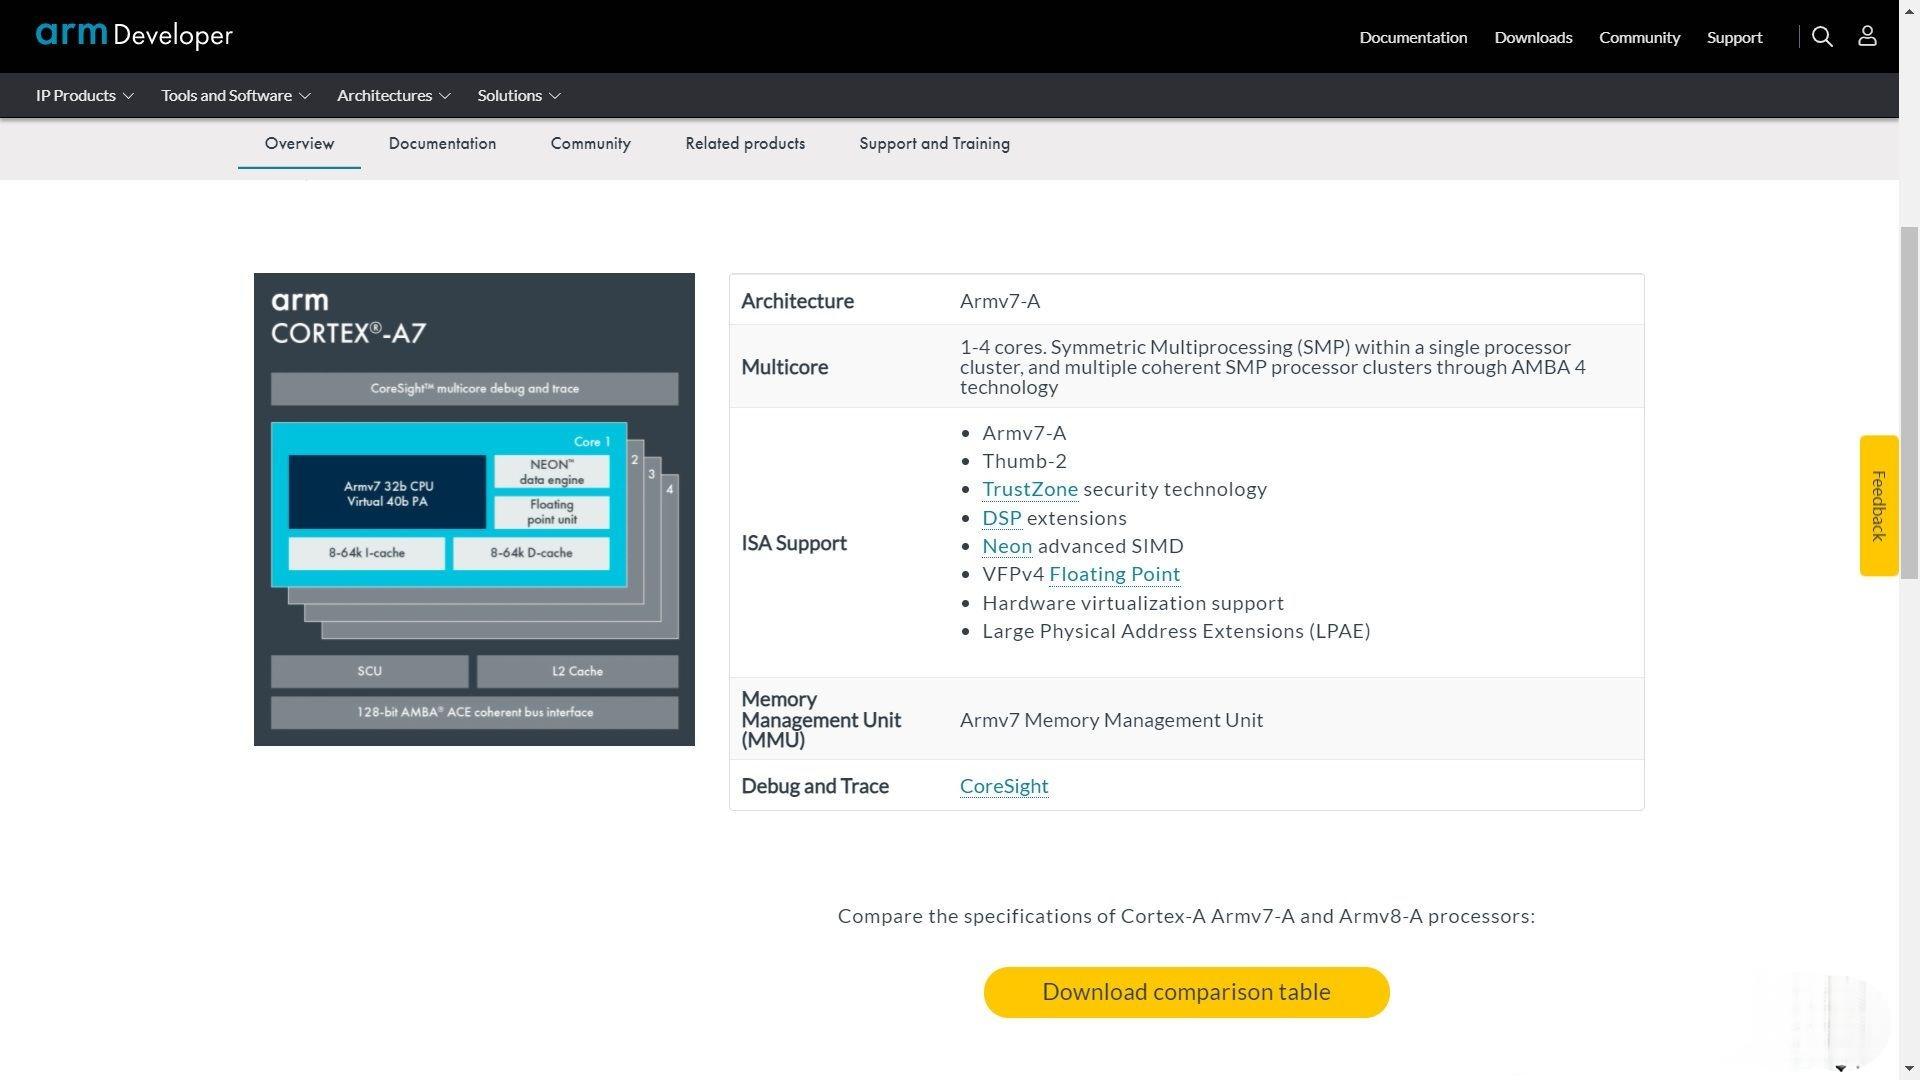Screen dimensions: 1920x1080
Task: Expand the Solutions dropdown
Action: (519, 95)
